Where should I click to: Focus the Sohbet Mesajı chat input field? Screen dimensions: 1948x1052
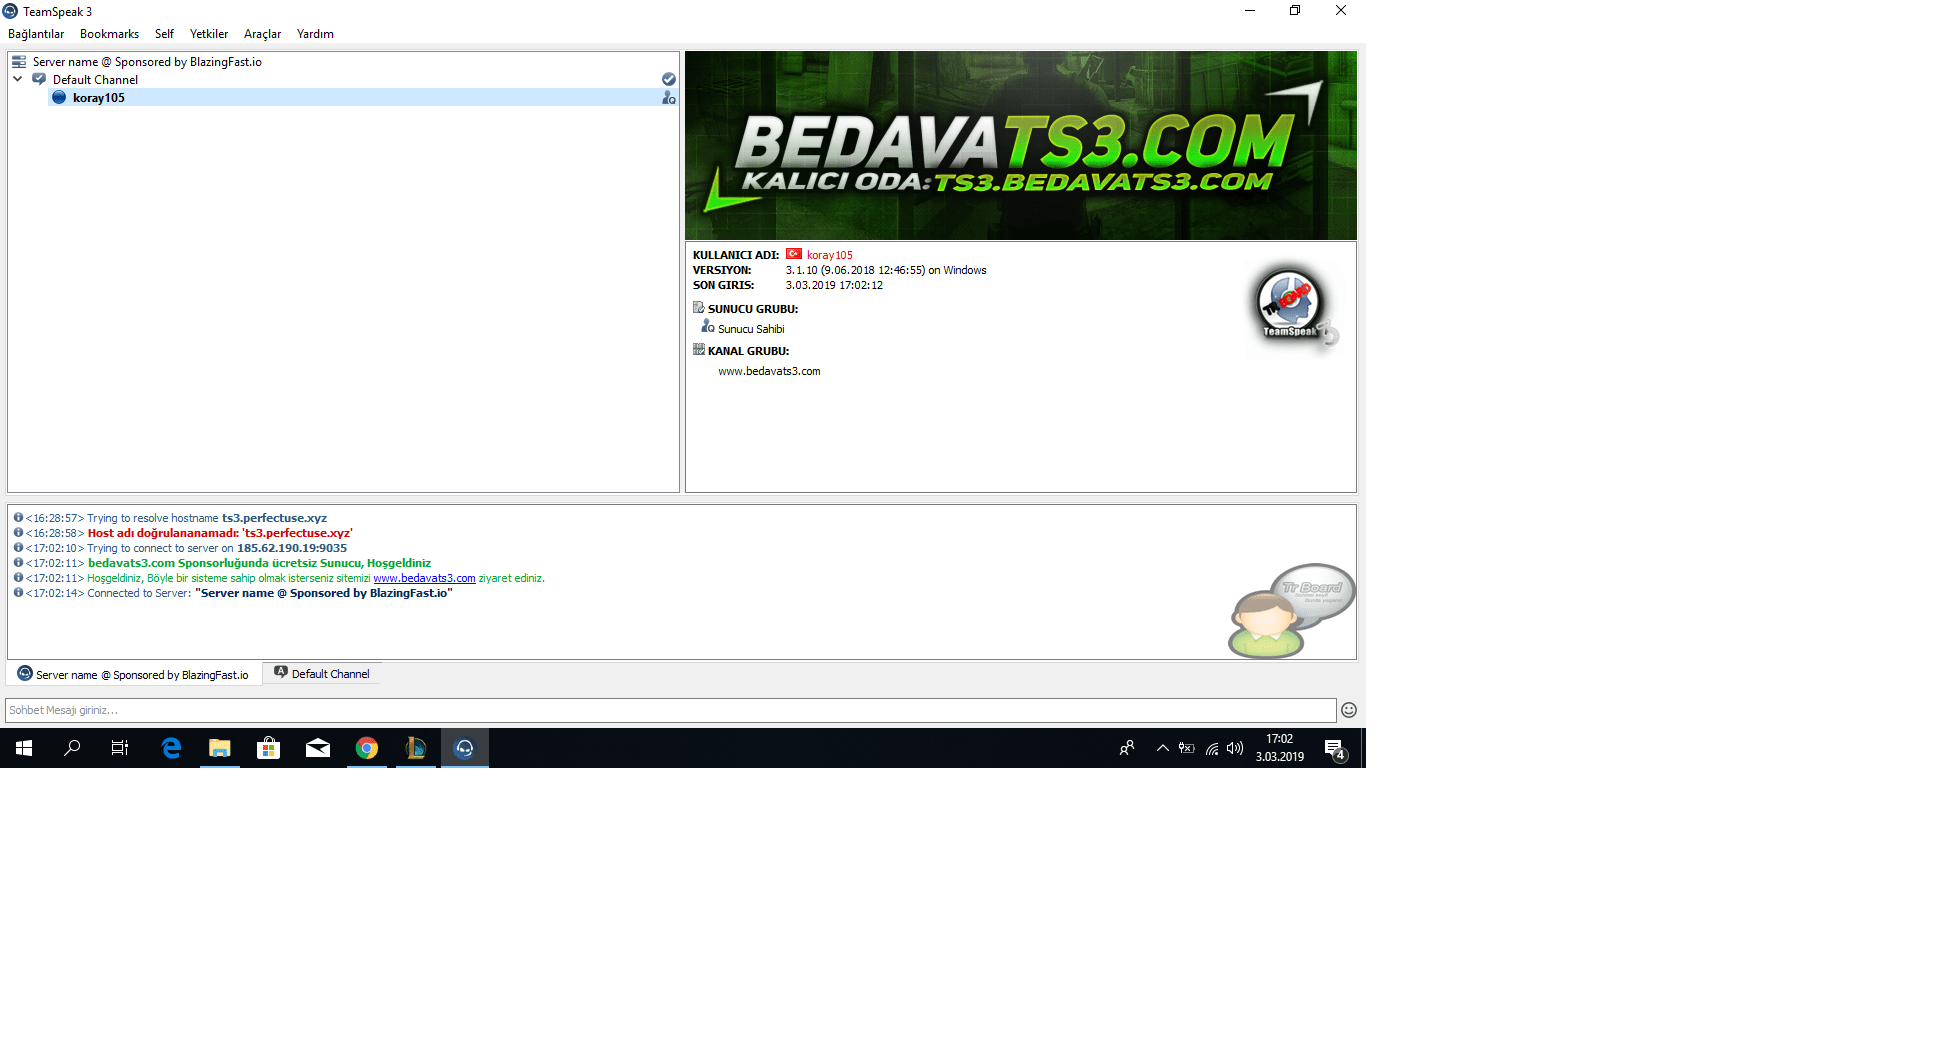click(x=671, y=710)
